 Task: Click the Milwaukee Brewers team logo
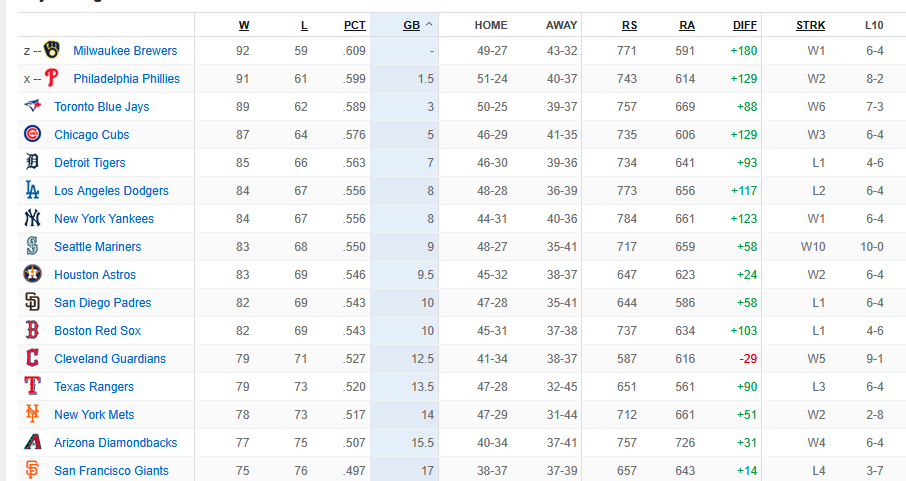pos(52,50)
